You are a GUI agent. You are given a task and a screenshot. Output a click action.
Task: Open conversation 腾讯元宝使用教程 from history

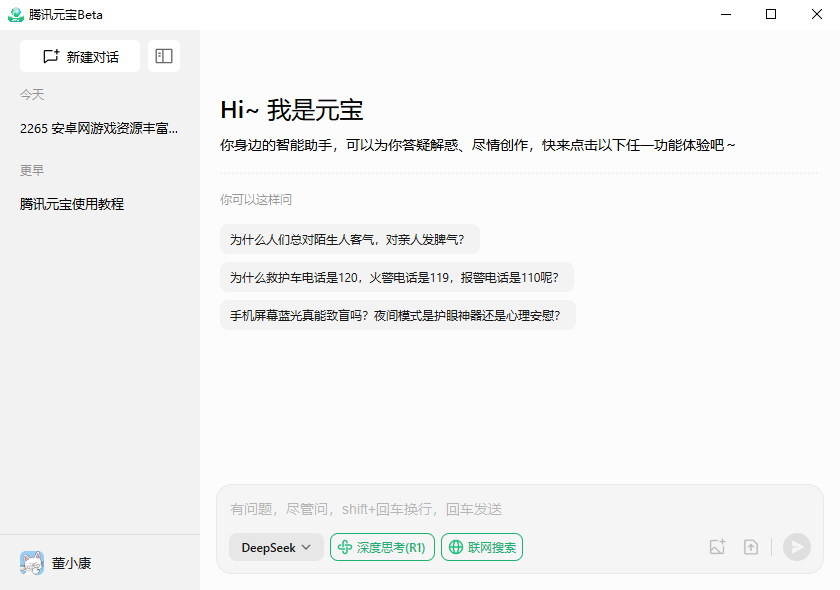tap(70, 204)
